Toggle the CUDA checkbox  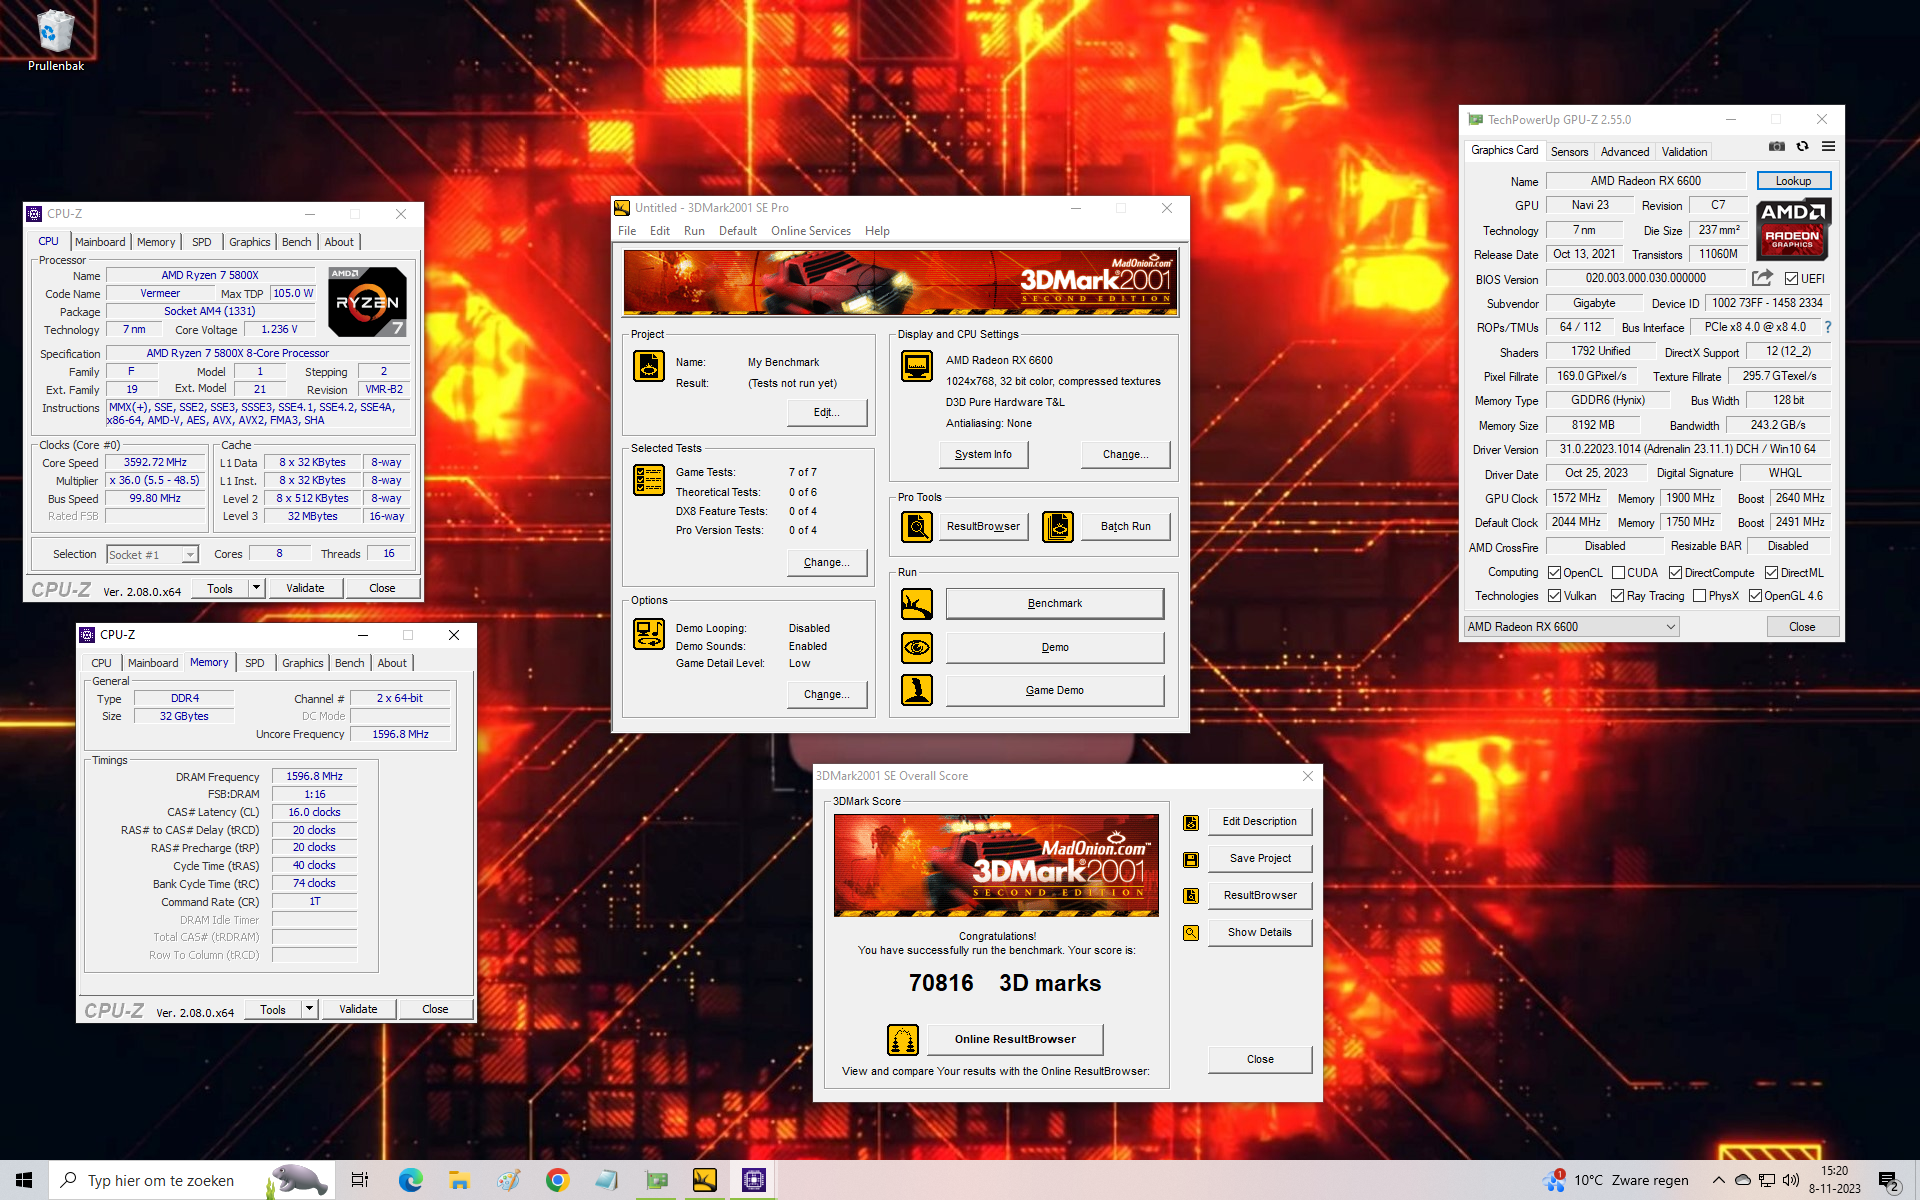coord(1618,573)
